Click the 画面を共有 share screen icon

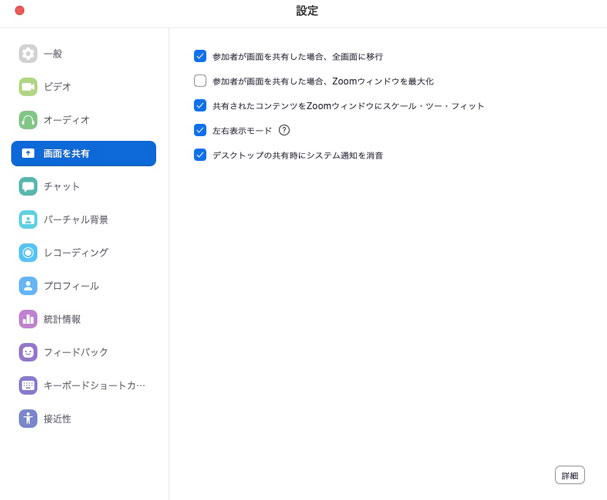tap(28, 153)
